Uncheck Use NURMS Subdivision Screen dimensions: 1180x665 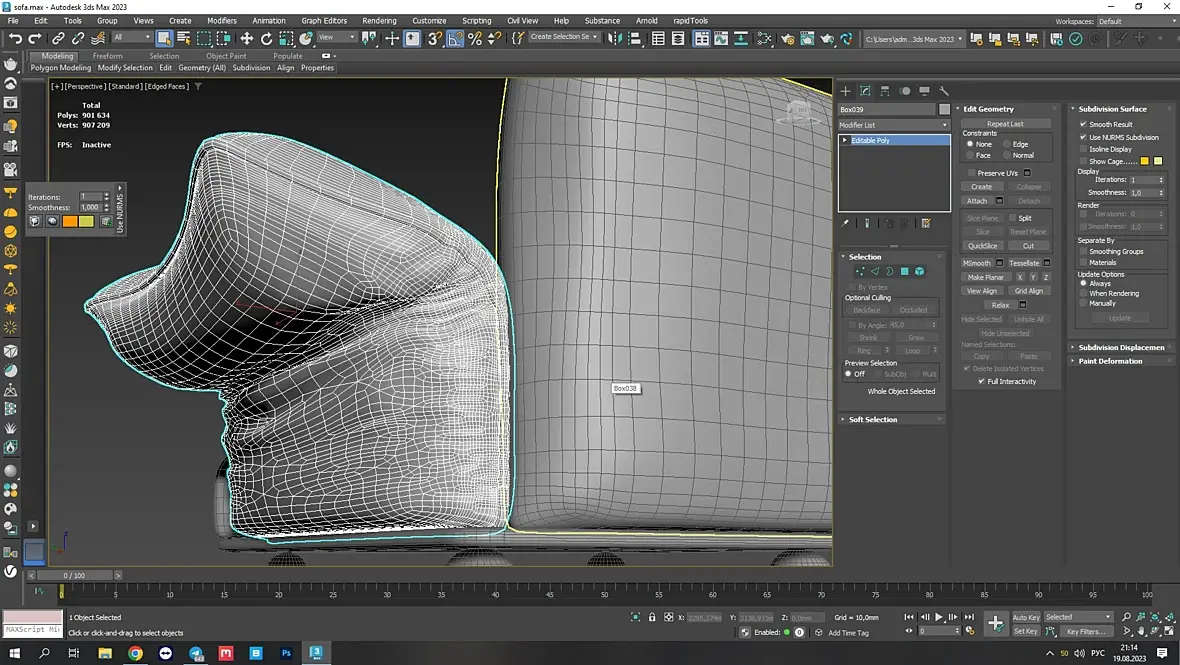point(1083,137)
